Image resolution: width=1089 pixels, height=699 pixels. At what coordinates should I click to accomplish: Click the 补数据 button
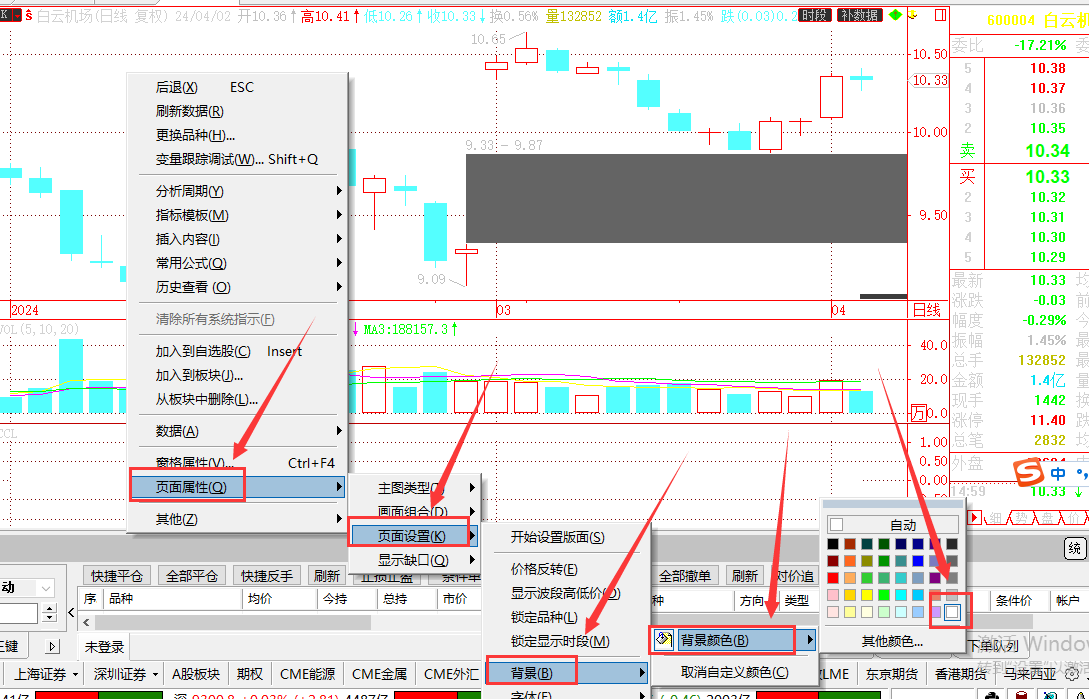[860, 15]
